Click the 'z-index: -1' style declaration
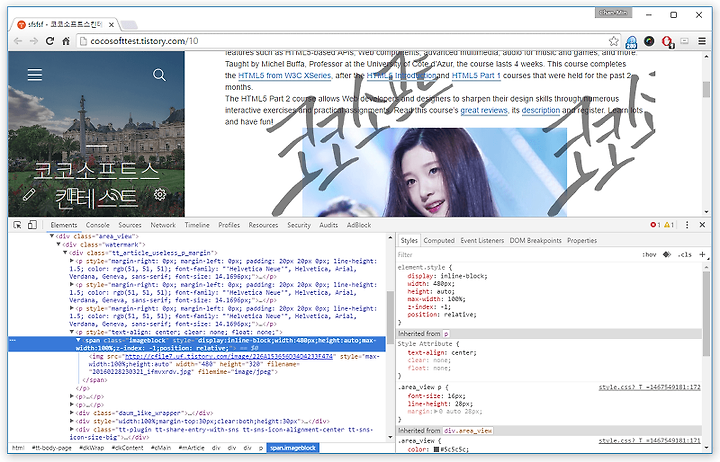The width and height of the screenshot is (720, 462). [x=429, y=307]
